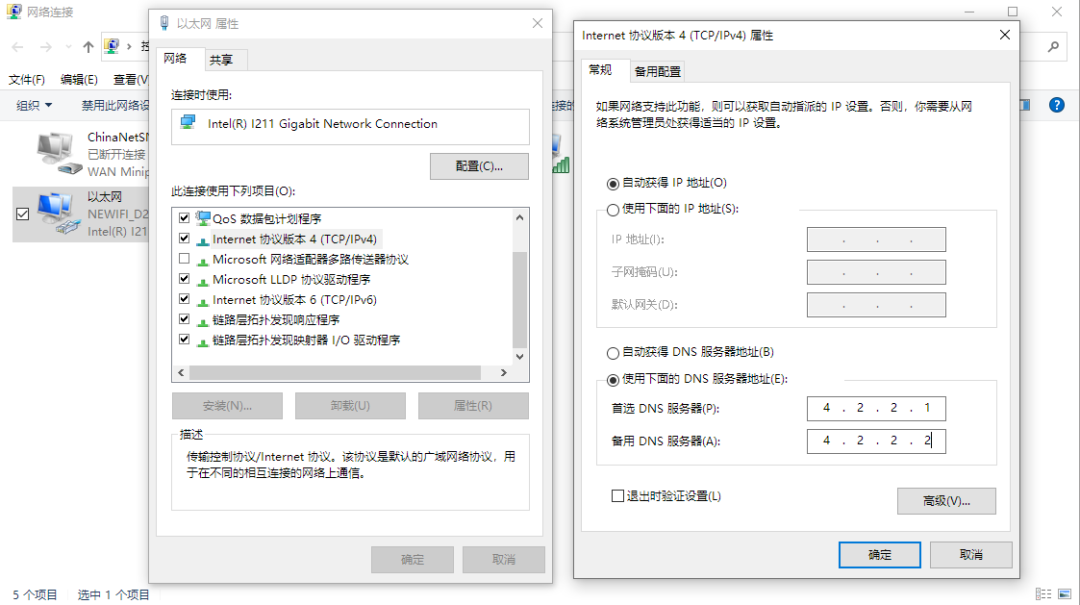Select 使用下面的 IP 地址 radio button
Image resolution: width=1080 pixels, height=605 pixels.
[x=612, y=209]
